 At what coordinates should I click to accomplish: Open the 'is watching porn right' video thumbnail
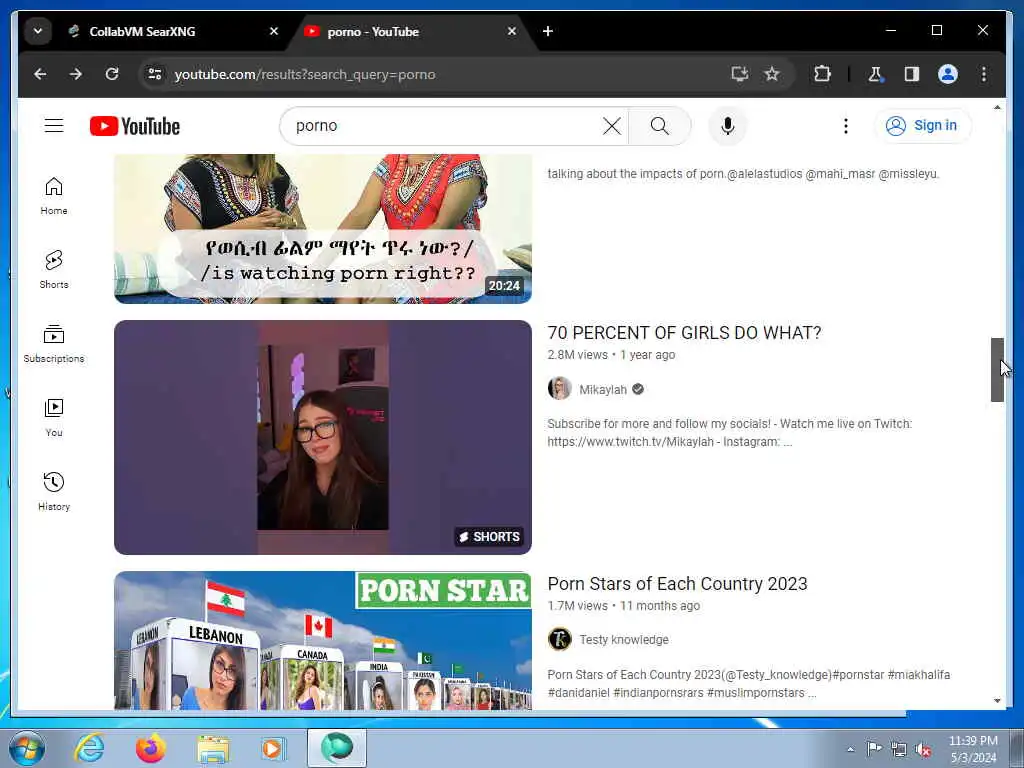(x=323, y=229)
